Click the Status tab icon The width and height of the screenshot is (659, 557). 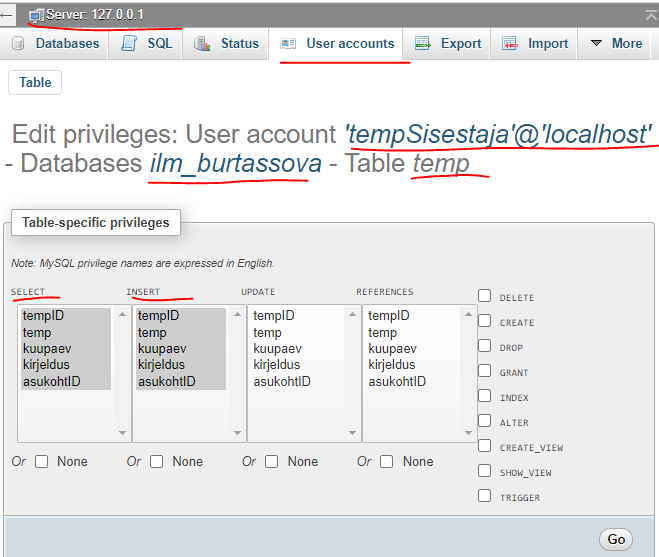(202, 44)
